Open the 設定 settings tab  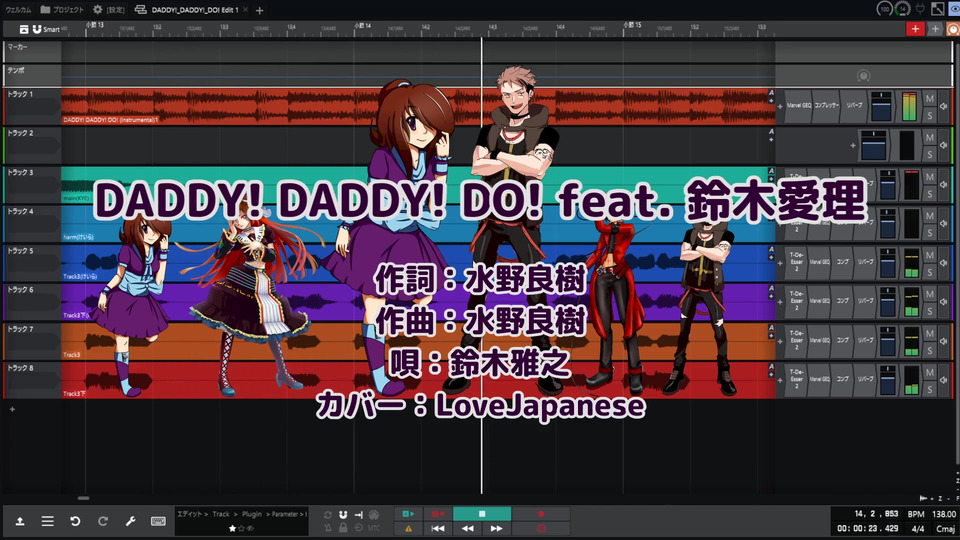pos(109,10)
